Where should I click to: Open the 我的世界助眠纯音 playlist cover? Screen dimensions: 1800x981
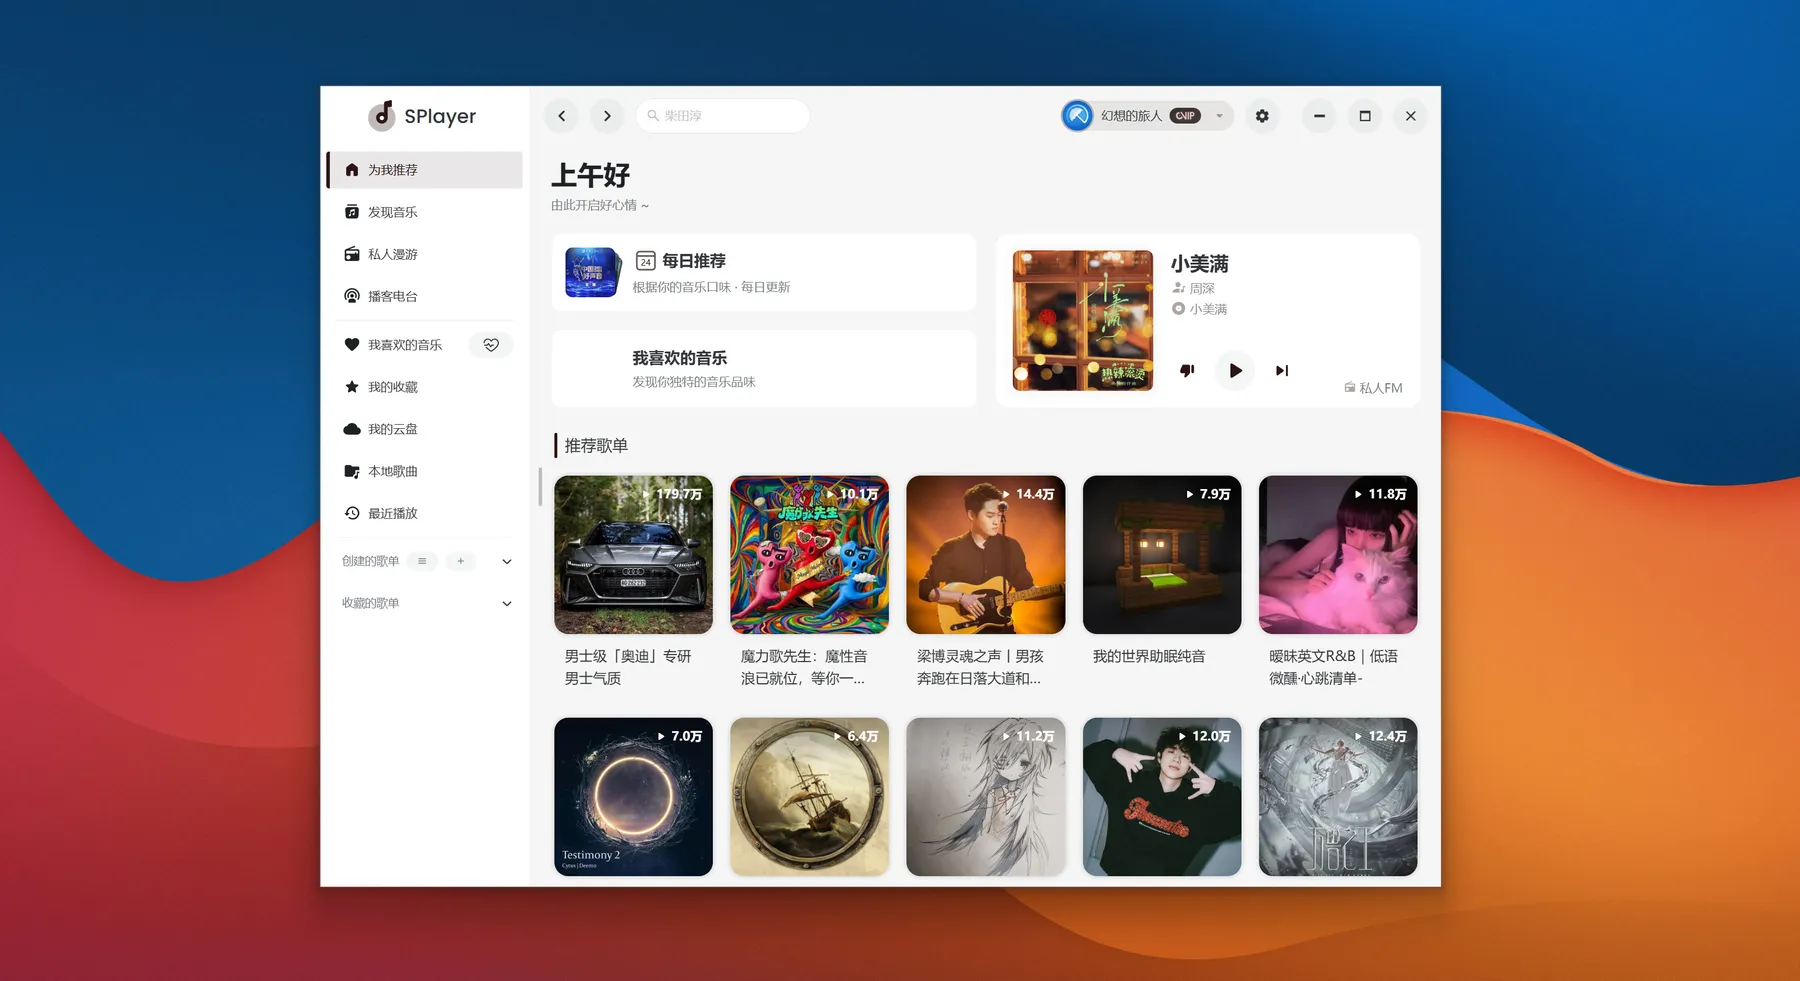click(x=1162, y=555)
